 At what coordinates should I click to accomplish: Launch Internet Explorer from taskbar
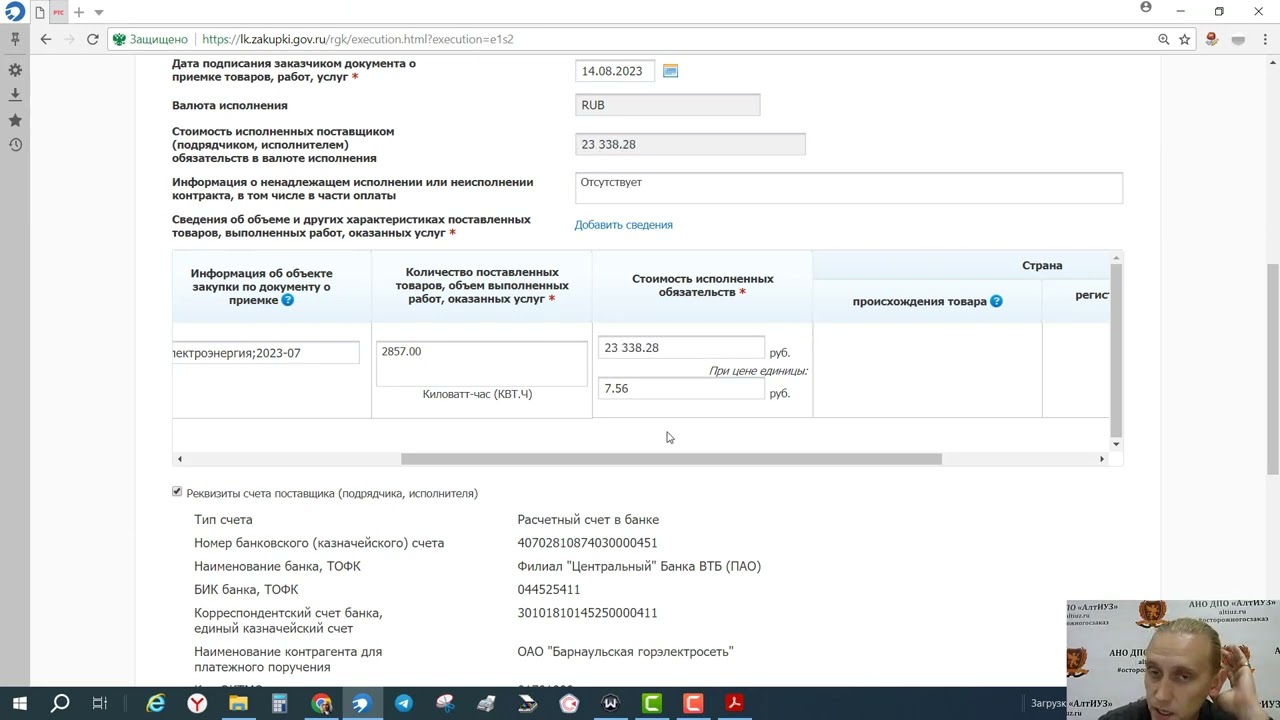point(156,703)
